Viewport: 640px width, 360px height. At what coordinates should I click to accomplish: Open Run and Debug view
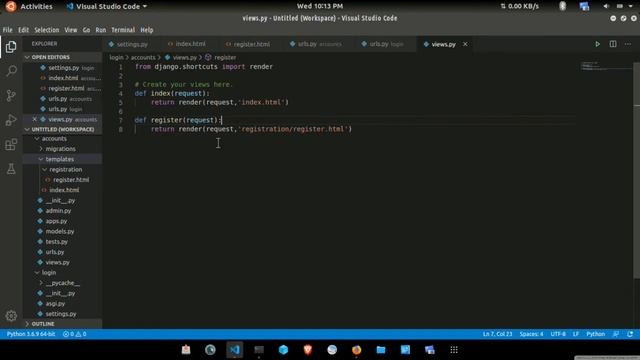point(11,120)
